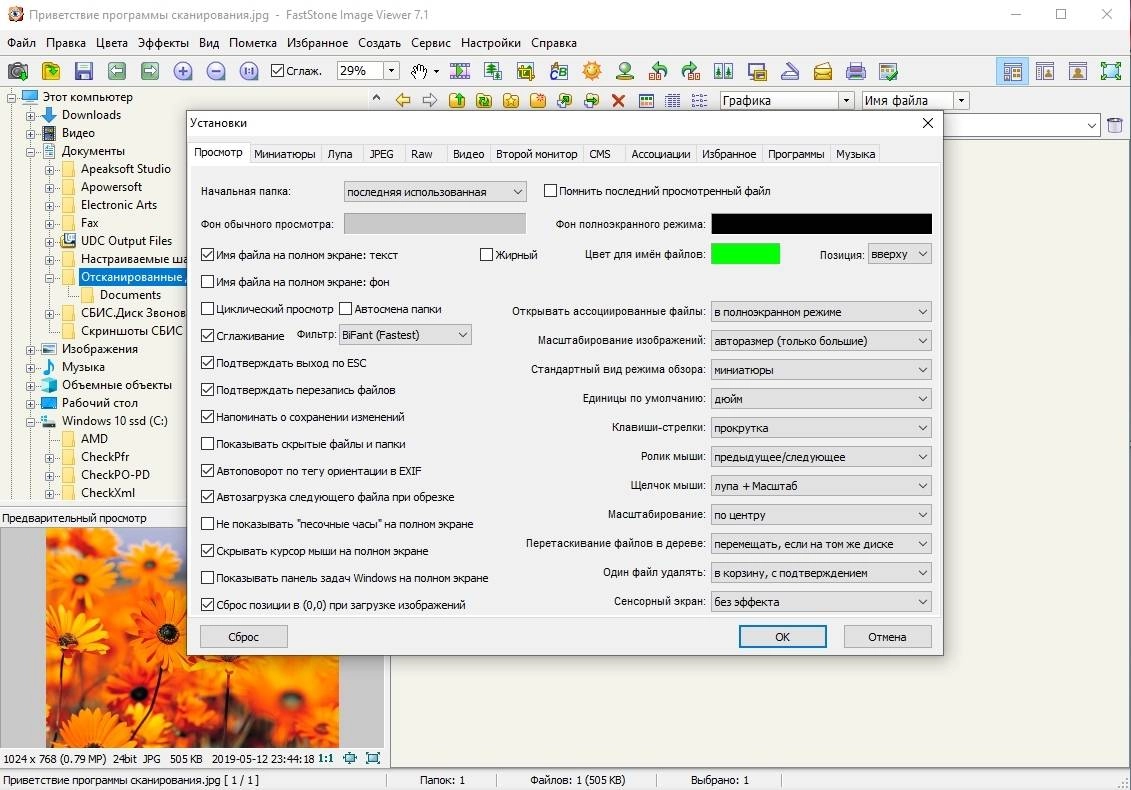Go to previous image with green left arrow
Image resolution: width=1131 pixels, height=790 pixels.
point(117,71)
